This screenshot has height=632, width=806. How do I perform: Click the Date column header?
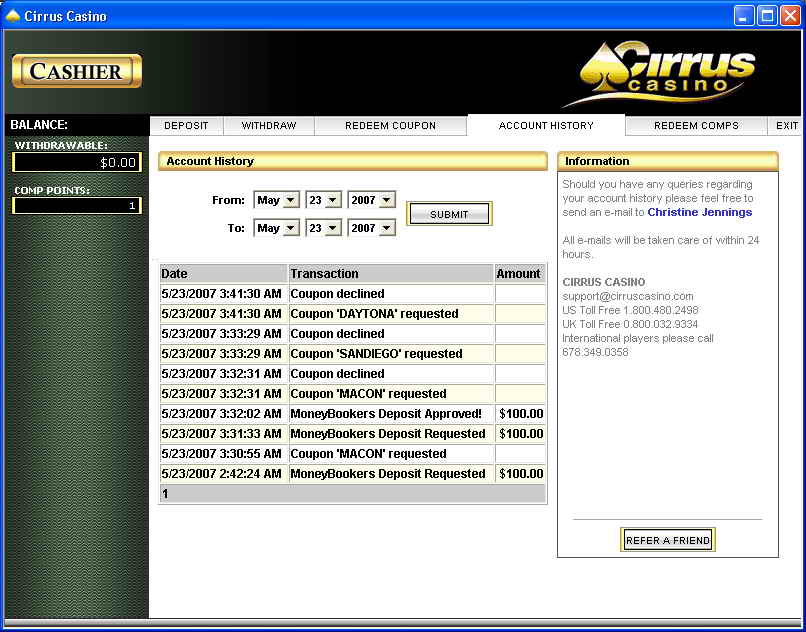[x=224, y=274]
